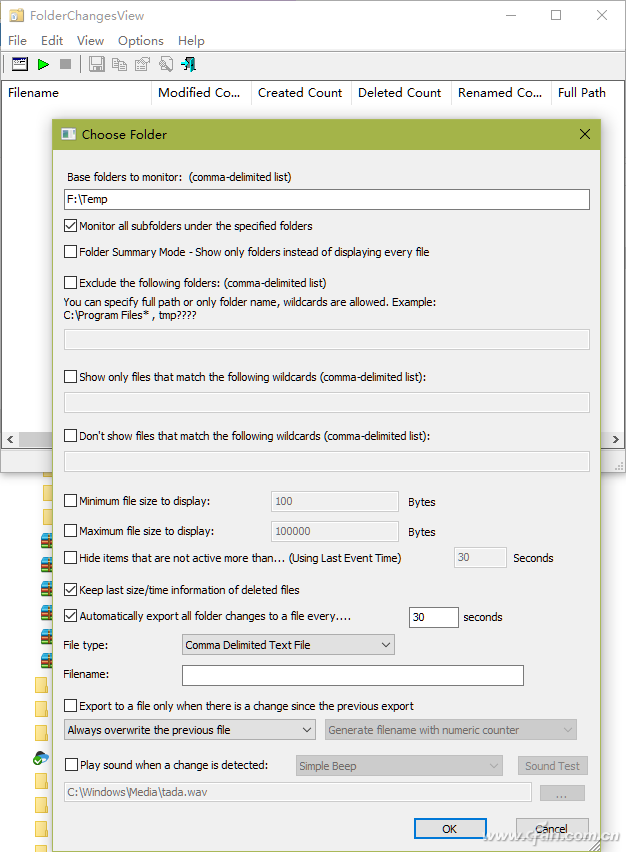Open the Options menu

point(141,41)
